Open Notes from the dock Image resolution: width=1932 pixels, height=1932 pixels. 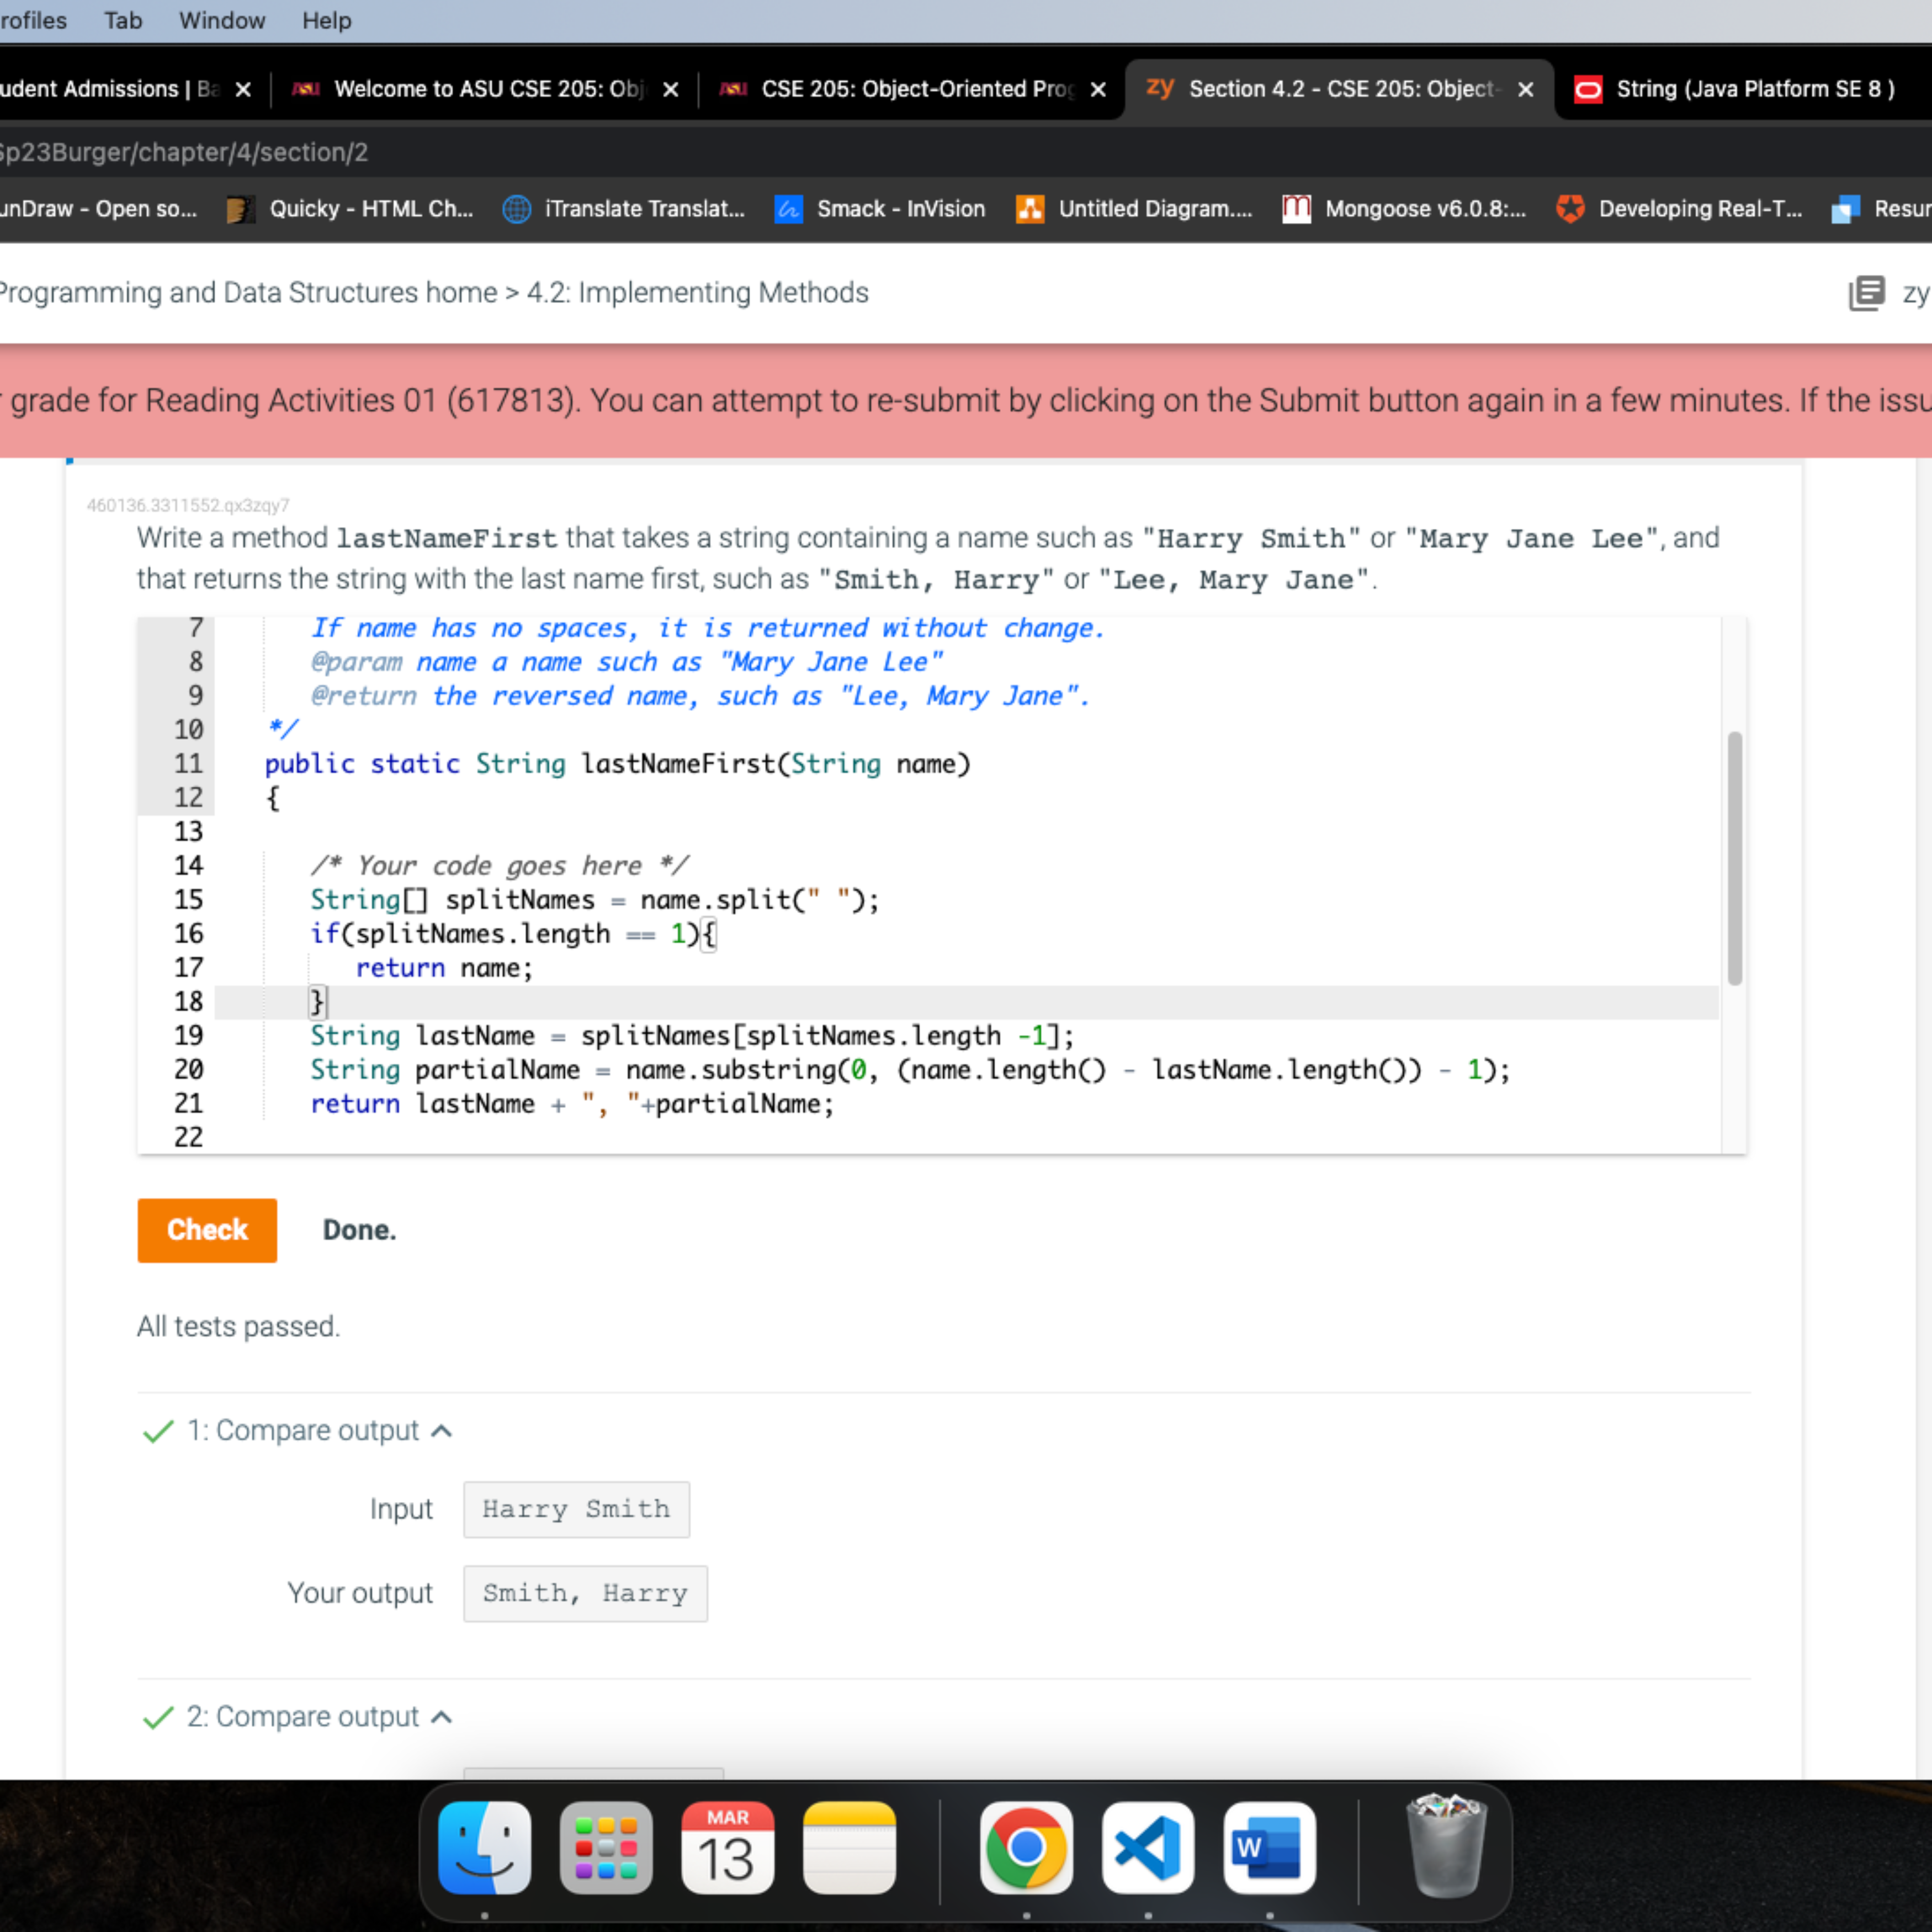click(x=849, y=1848)
